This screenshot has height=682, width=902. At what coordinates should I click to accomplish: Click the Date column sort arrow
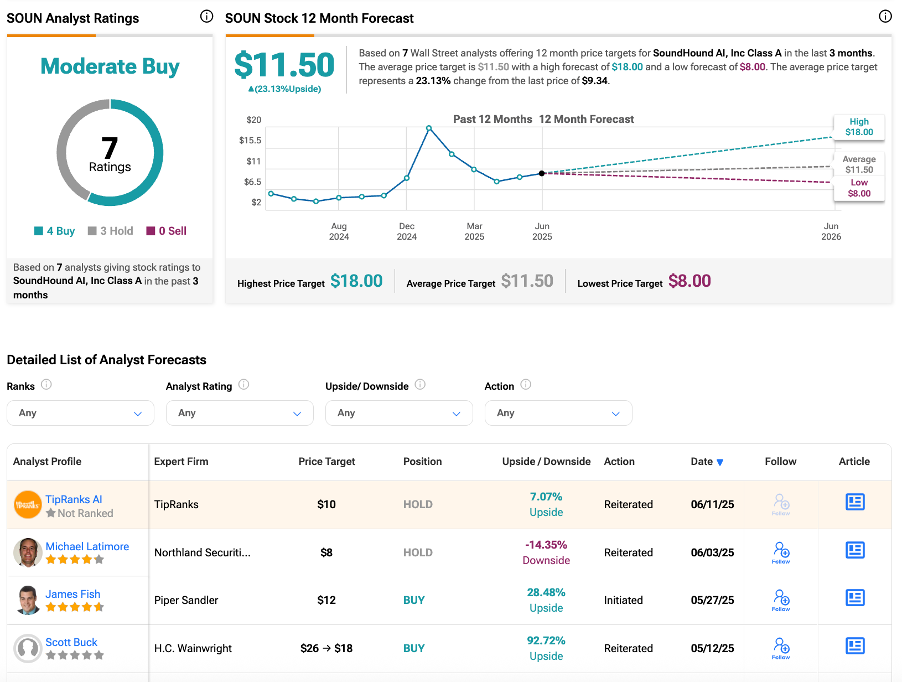pyautogui.click(x=720, y=462)
